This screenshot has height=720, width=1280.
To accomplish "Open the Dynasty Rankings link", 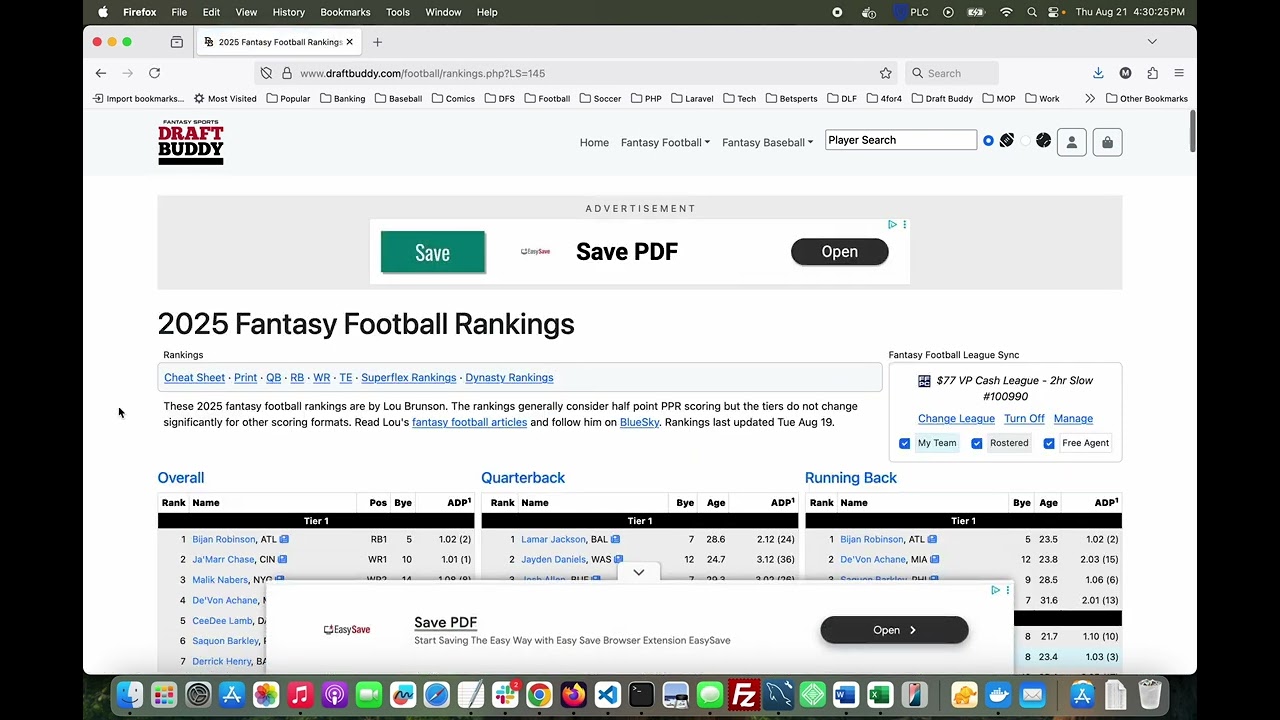I will pyautogui.click(x=509, y=378).
